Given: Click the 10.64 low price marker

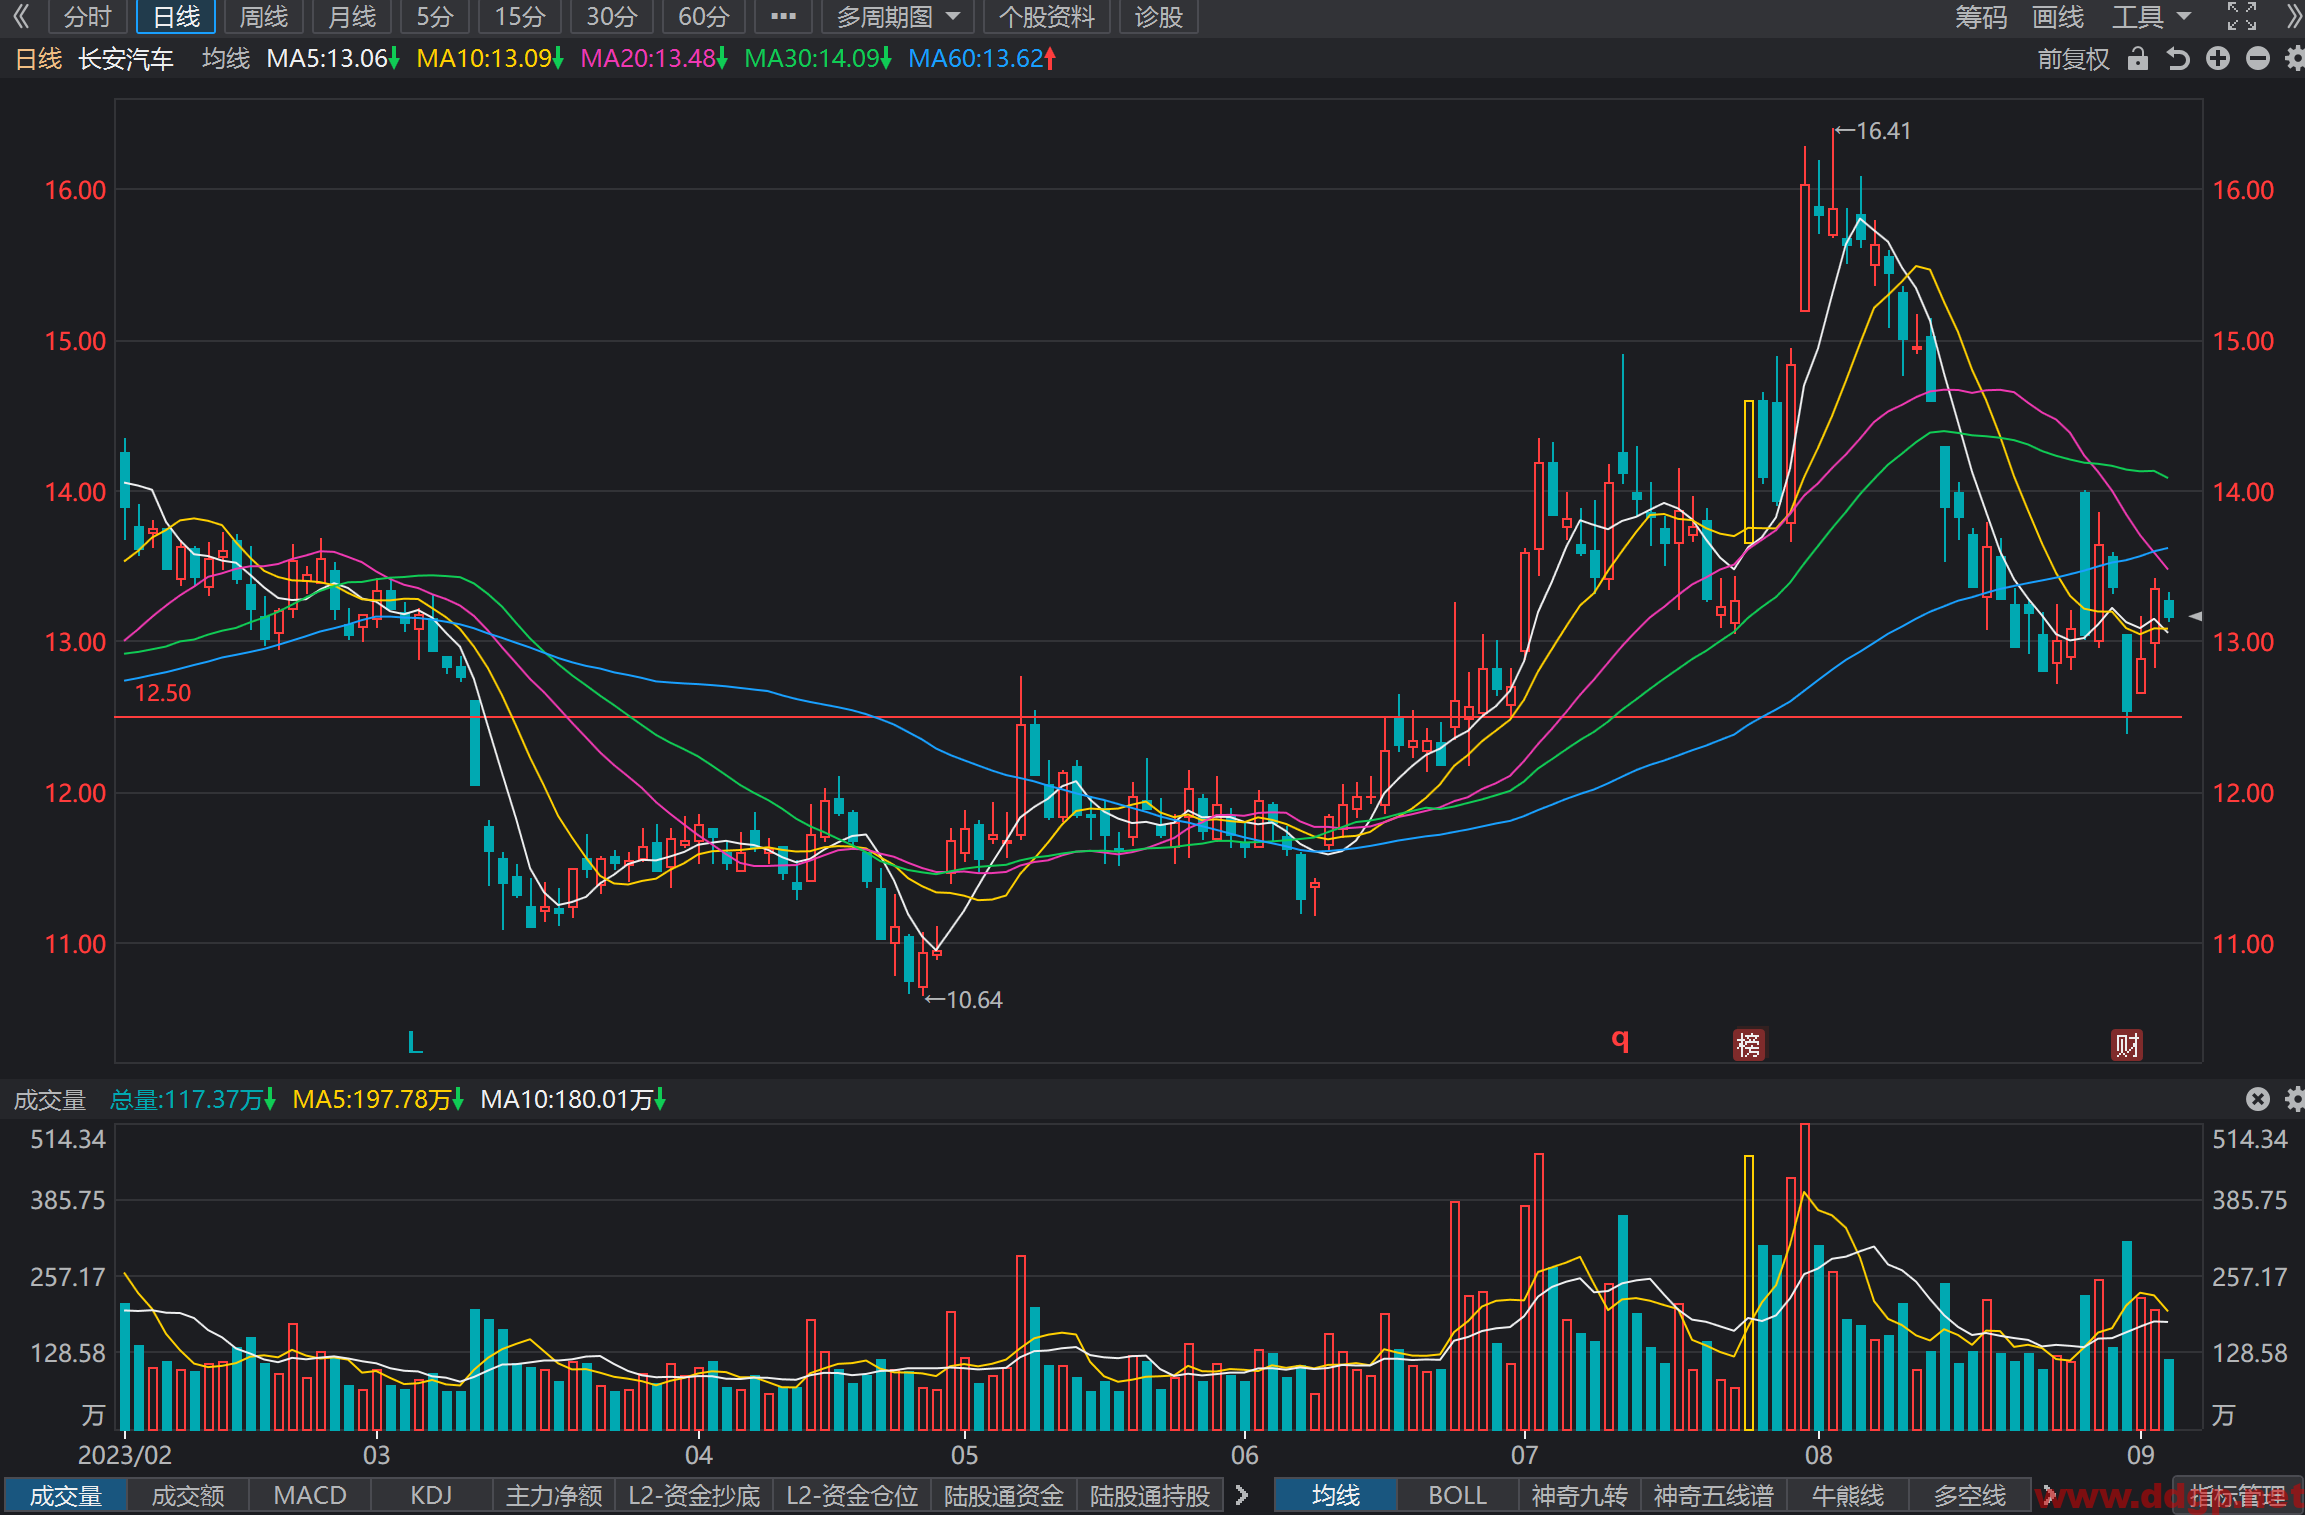Looking at the screenshot, I should 964,999.
